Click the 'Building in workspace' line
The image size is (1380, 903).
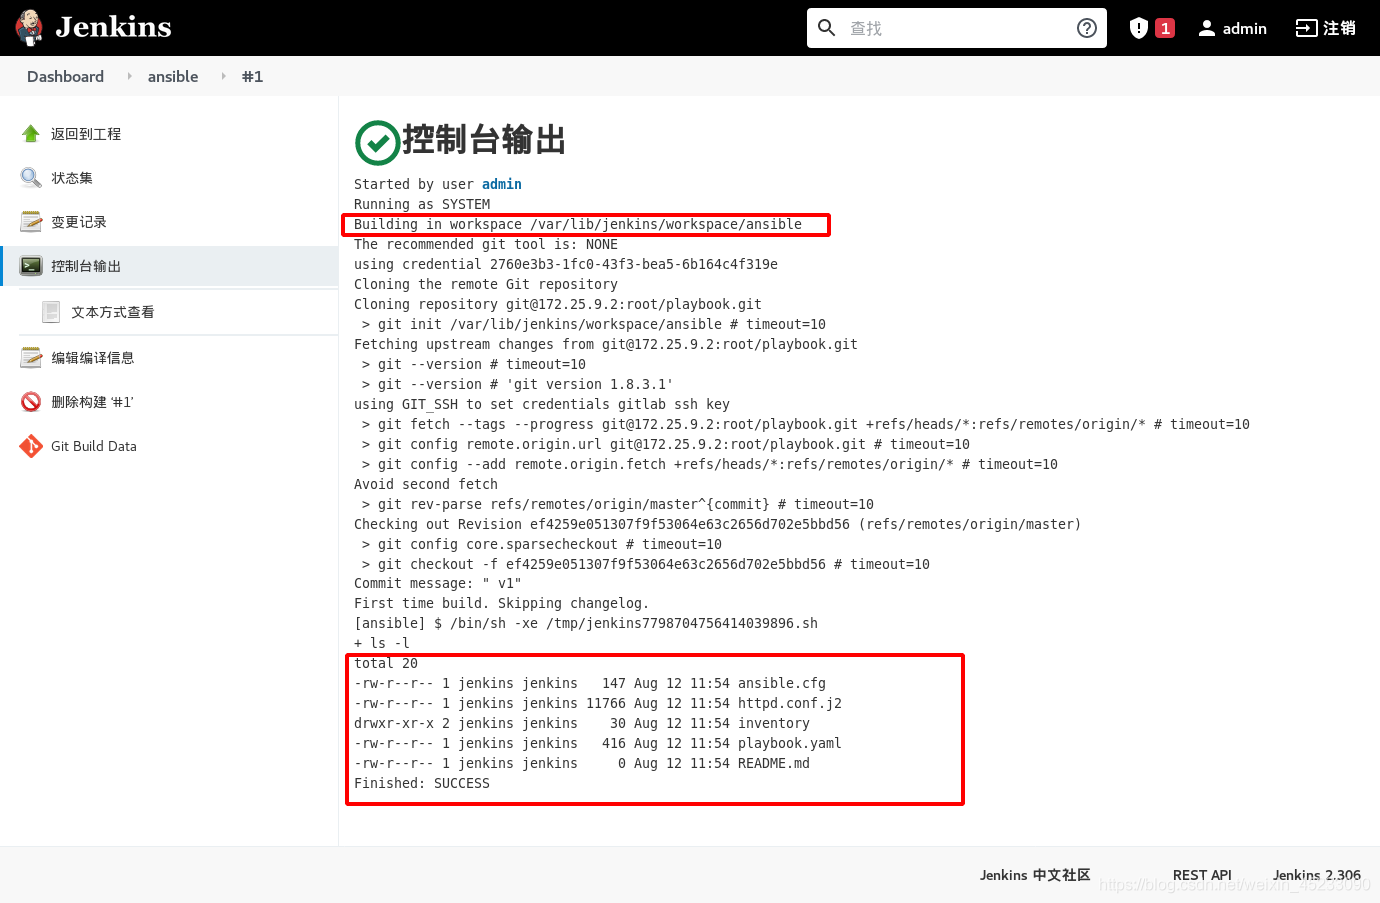(x=578, y=224)
